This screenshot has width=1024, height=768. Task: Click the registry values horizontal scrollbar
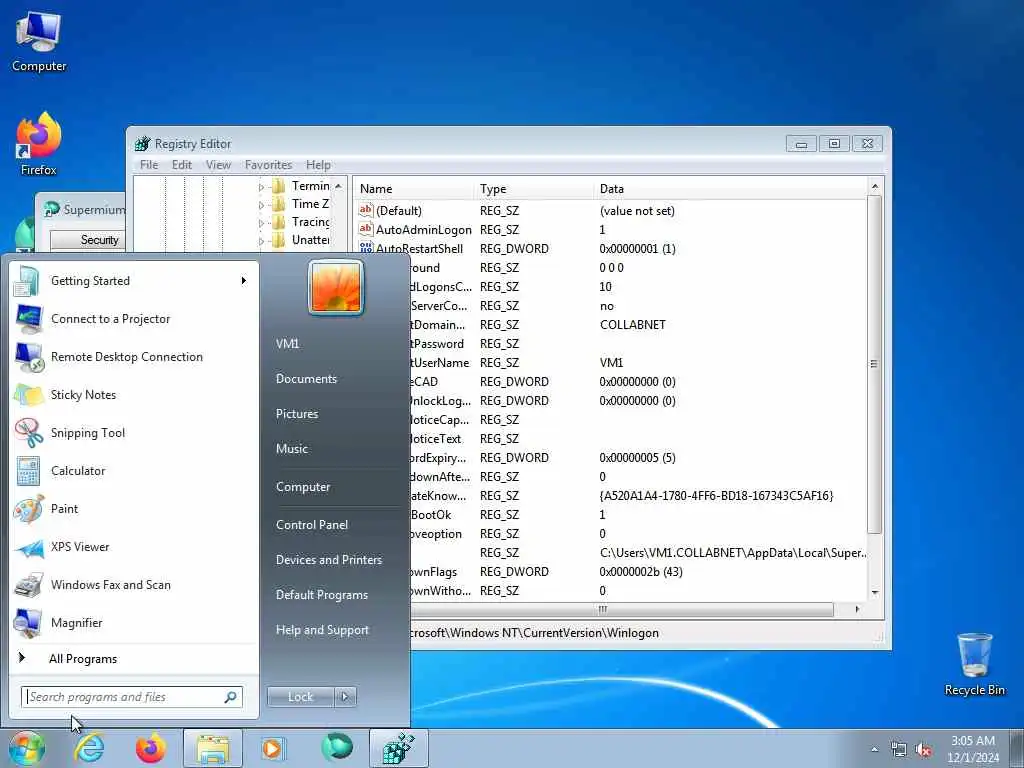coord(620,609)
